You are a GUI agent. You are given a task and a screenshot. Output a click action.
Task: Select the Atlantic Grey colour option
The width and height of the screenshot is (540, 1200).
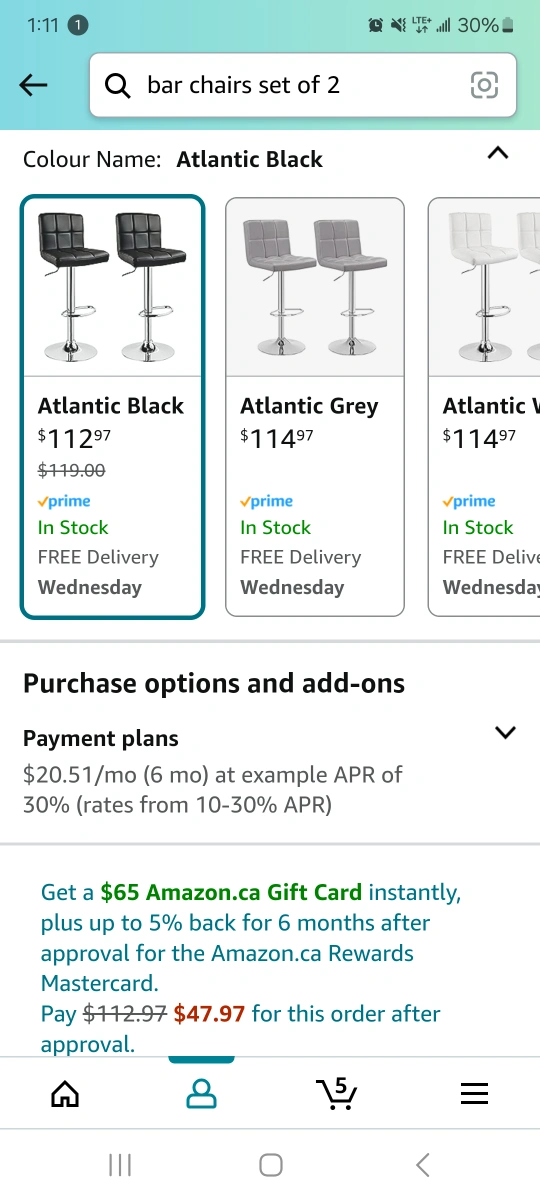(315, 407)
